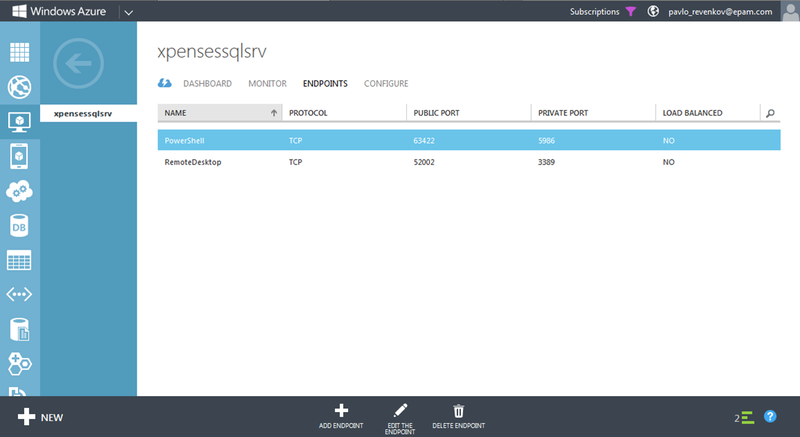Open Mobile Services phone icon in sidebar

(x=19, y=156)
